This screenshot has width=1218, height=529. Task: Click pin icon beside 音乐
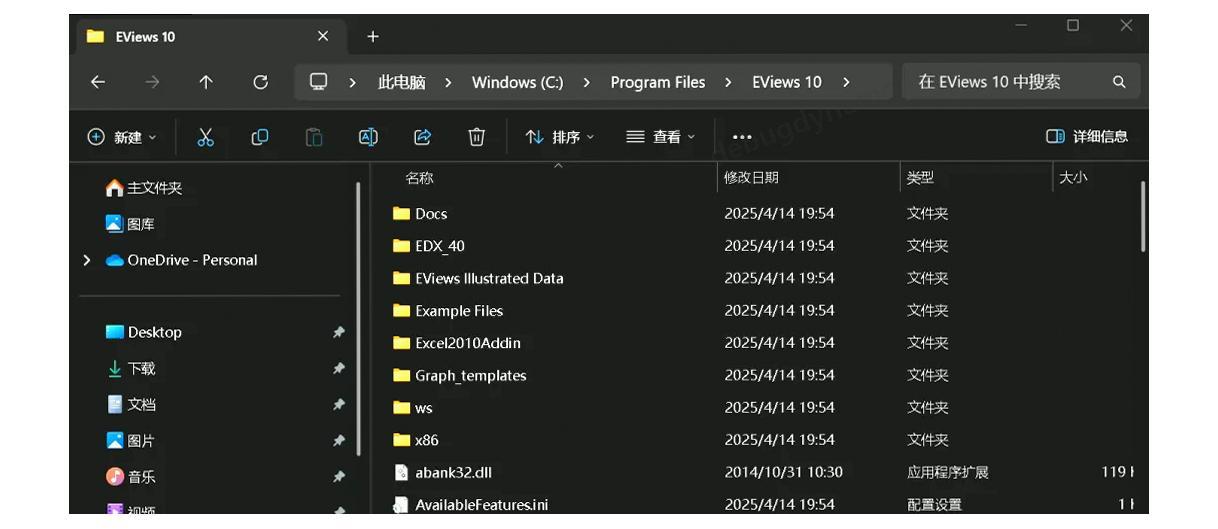pos(339,476)
